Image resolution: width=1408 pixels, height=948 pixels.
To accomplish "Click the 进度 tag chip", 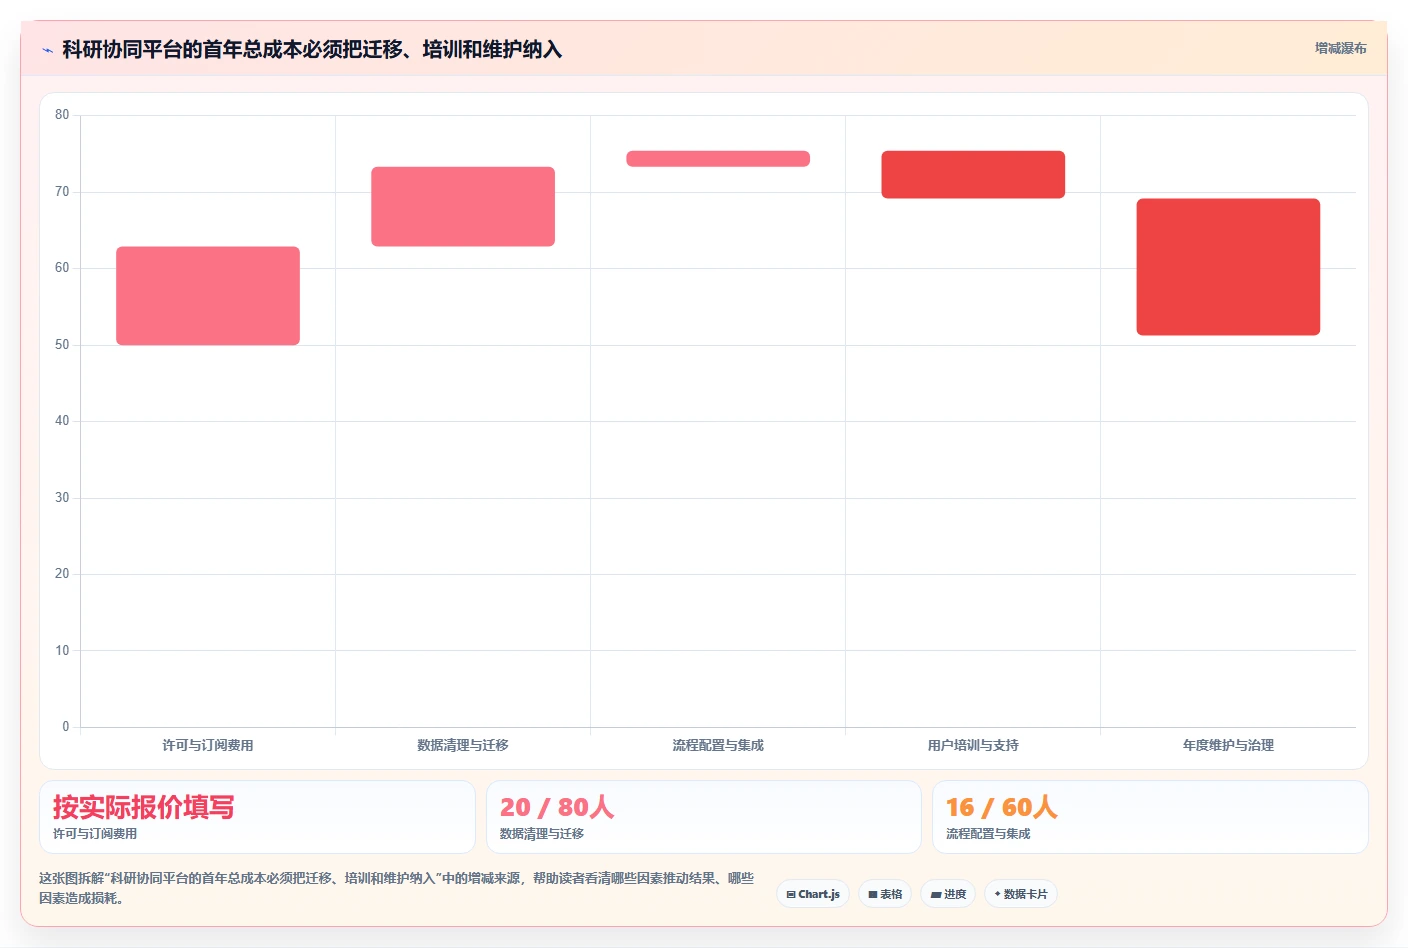I will [x=948, y=894].
